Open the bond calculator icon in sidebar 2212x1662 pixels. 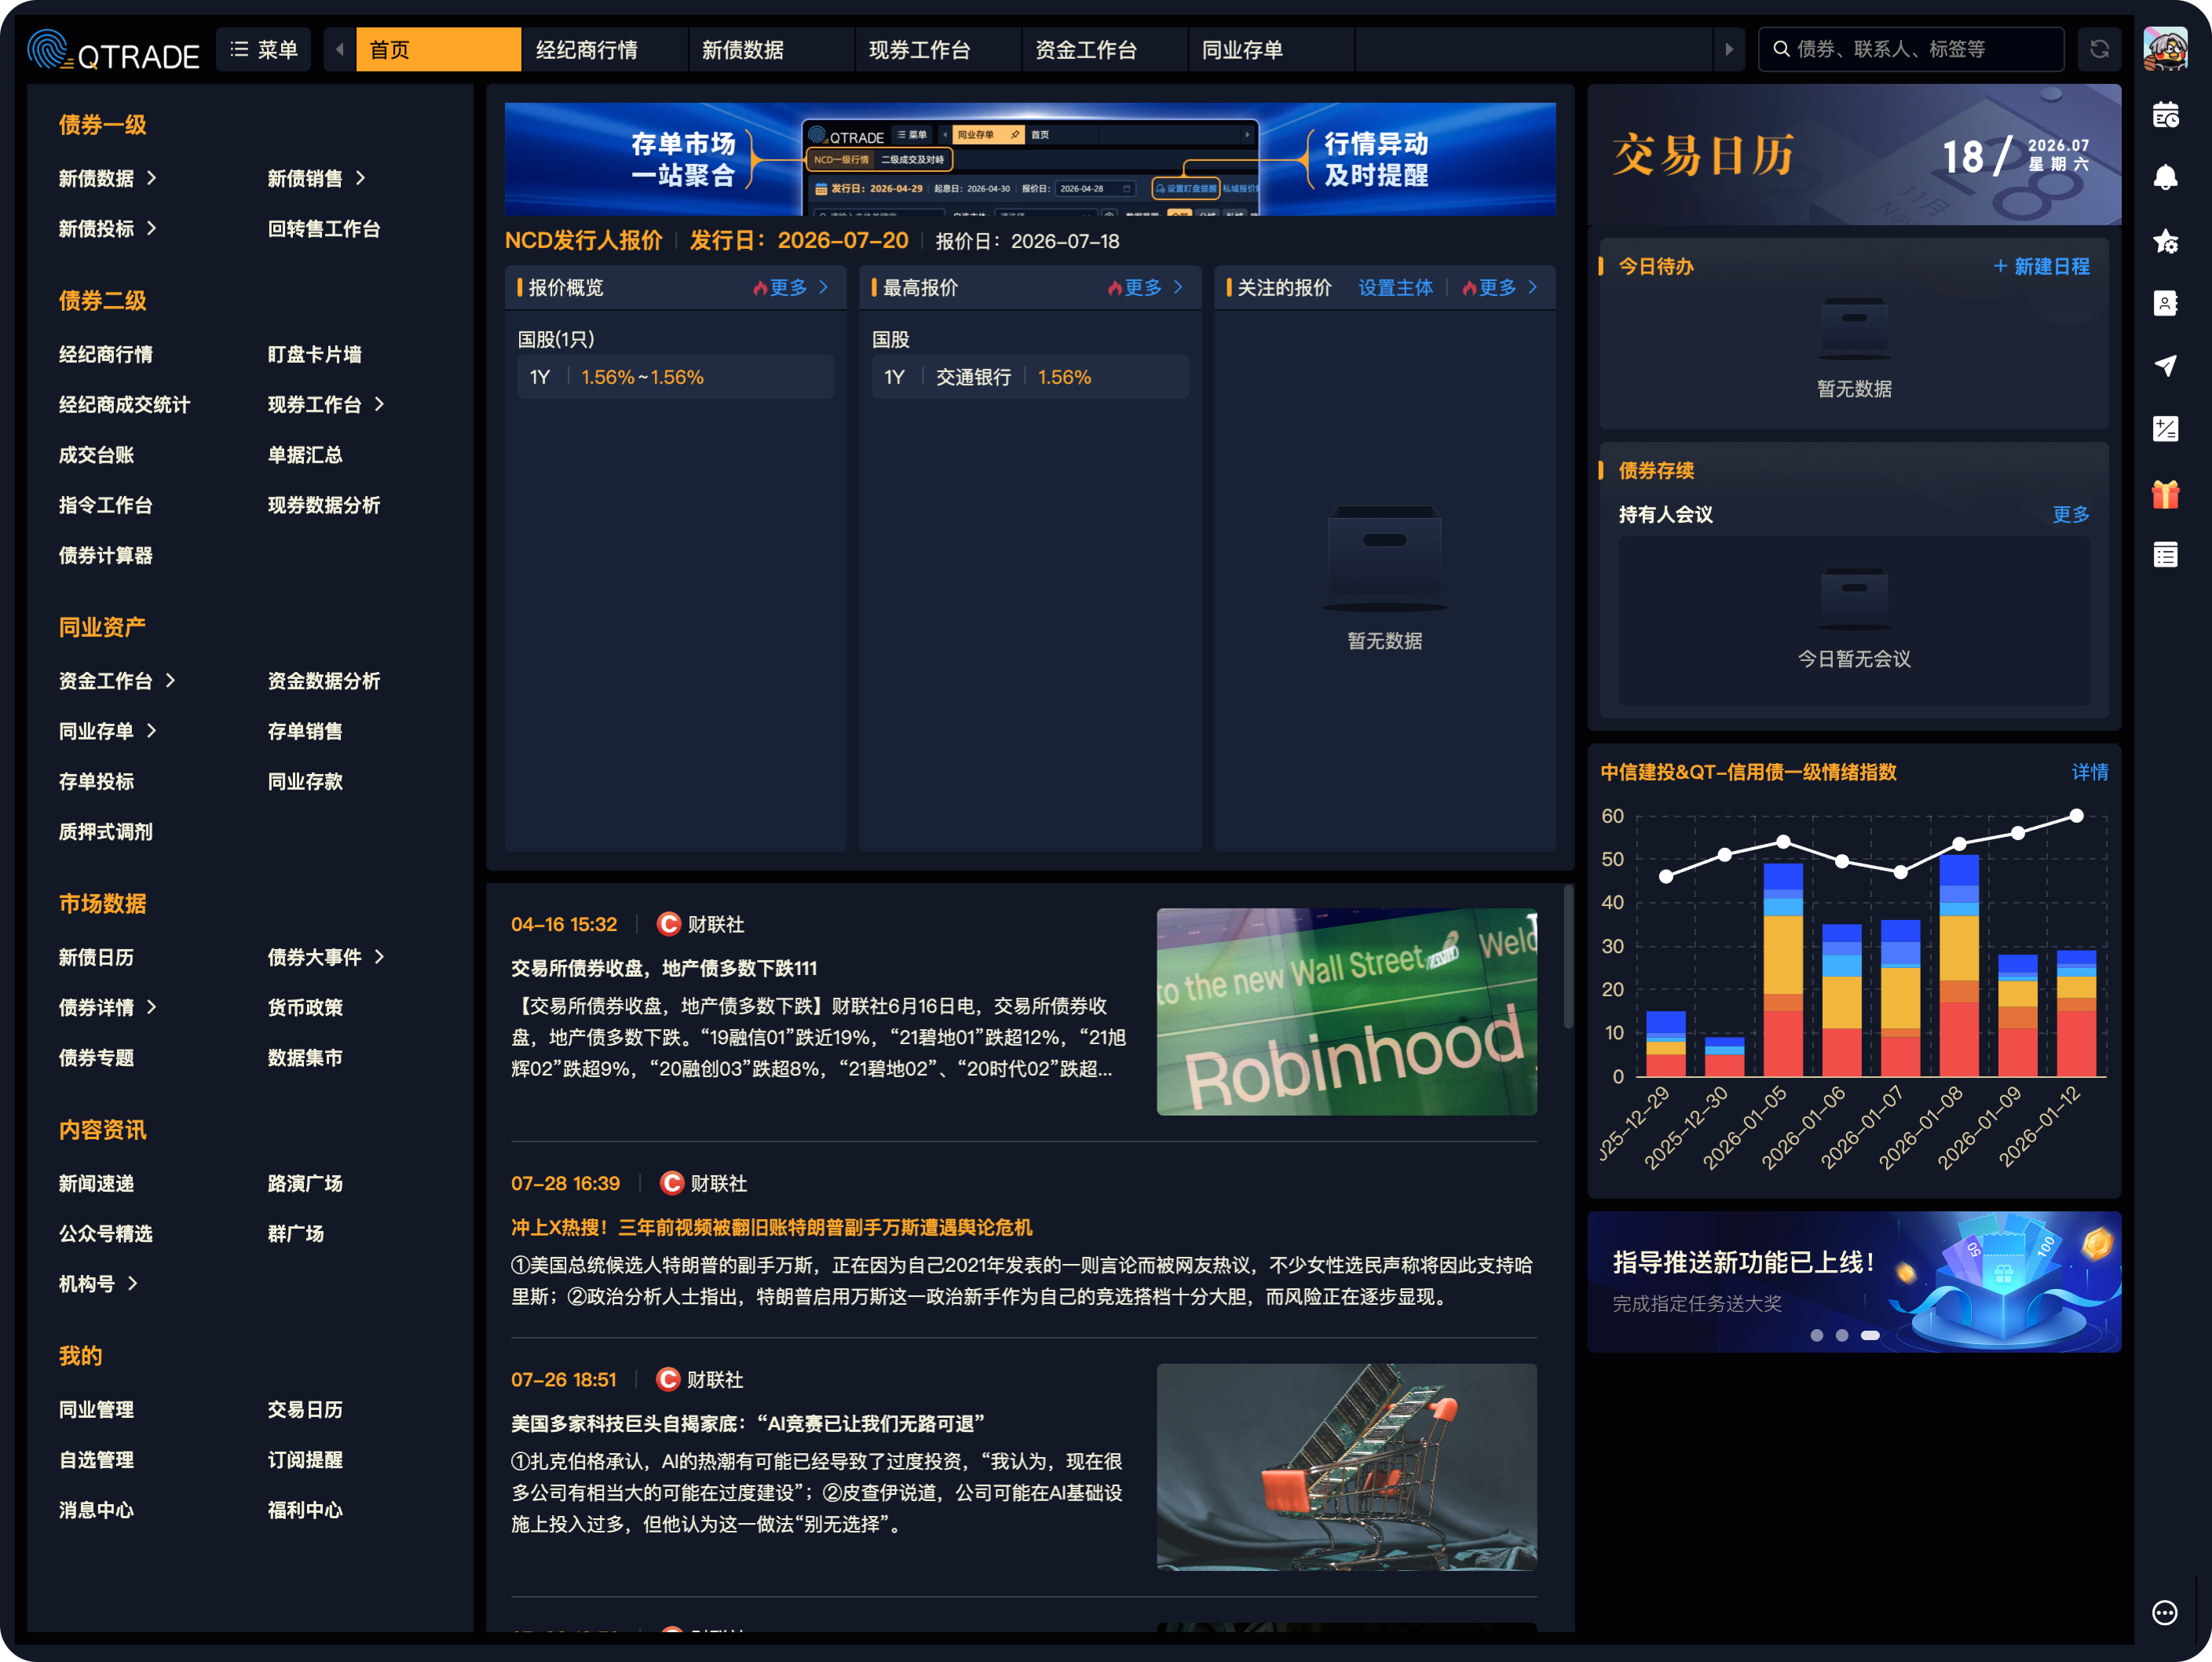[x=2165, y=429]
